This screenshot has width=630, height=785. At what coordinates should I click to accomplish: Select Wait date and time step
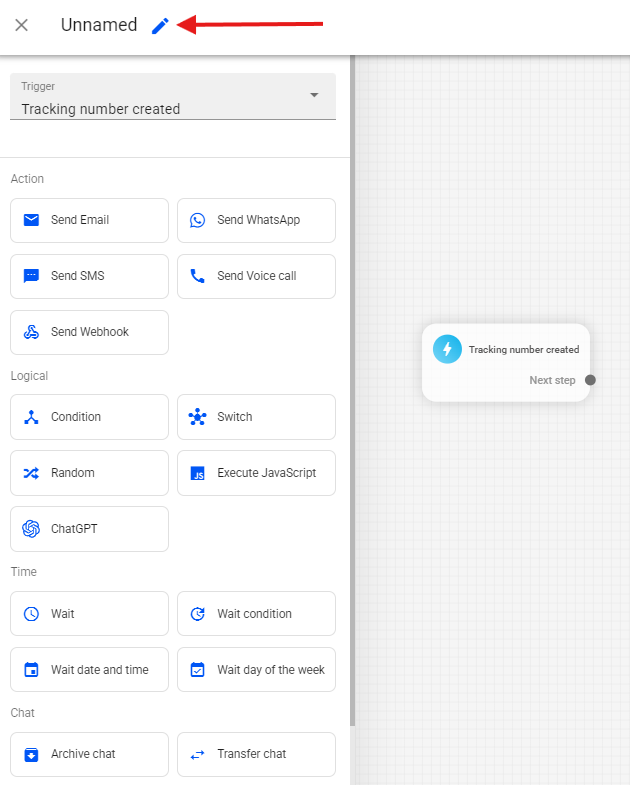click(89, 670)
